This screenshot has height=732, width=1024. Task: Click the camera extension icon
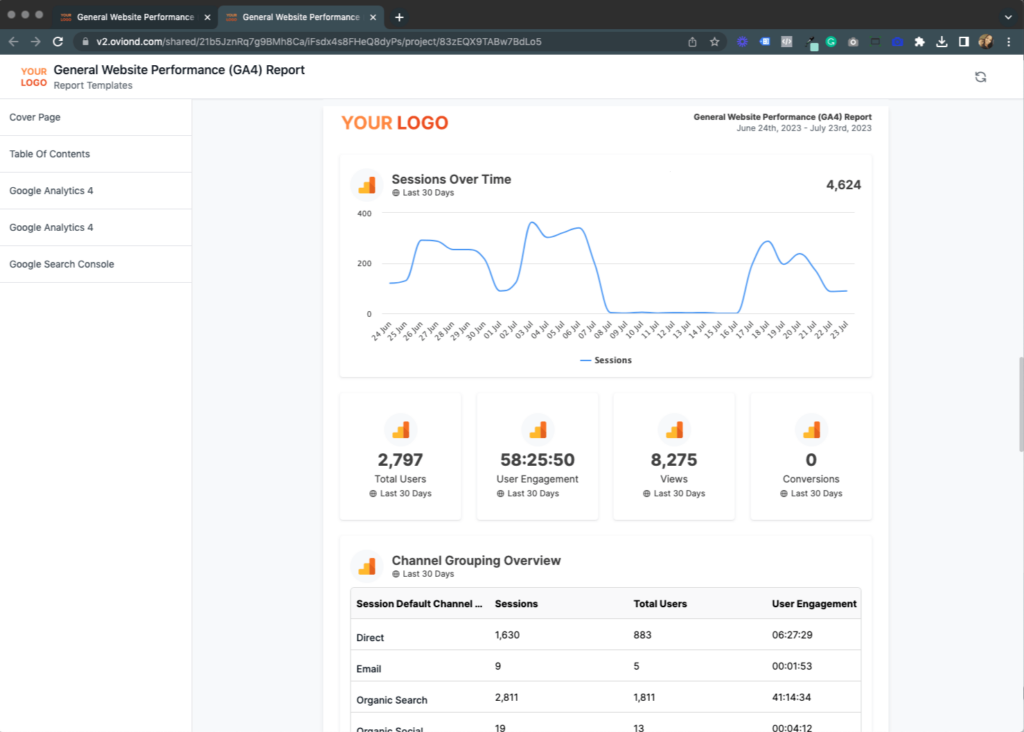853,42
